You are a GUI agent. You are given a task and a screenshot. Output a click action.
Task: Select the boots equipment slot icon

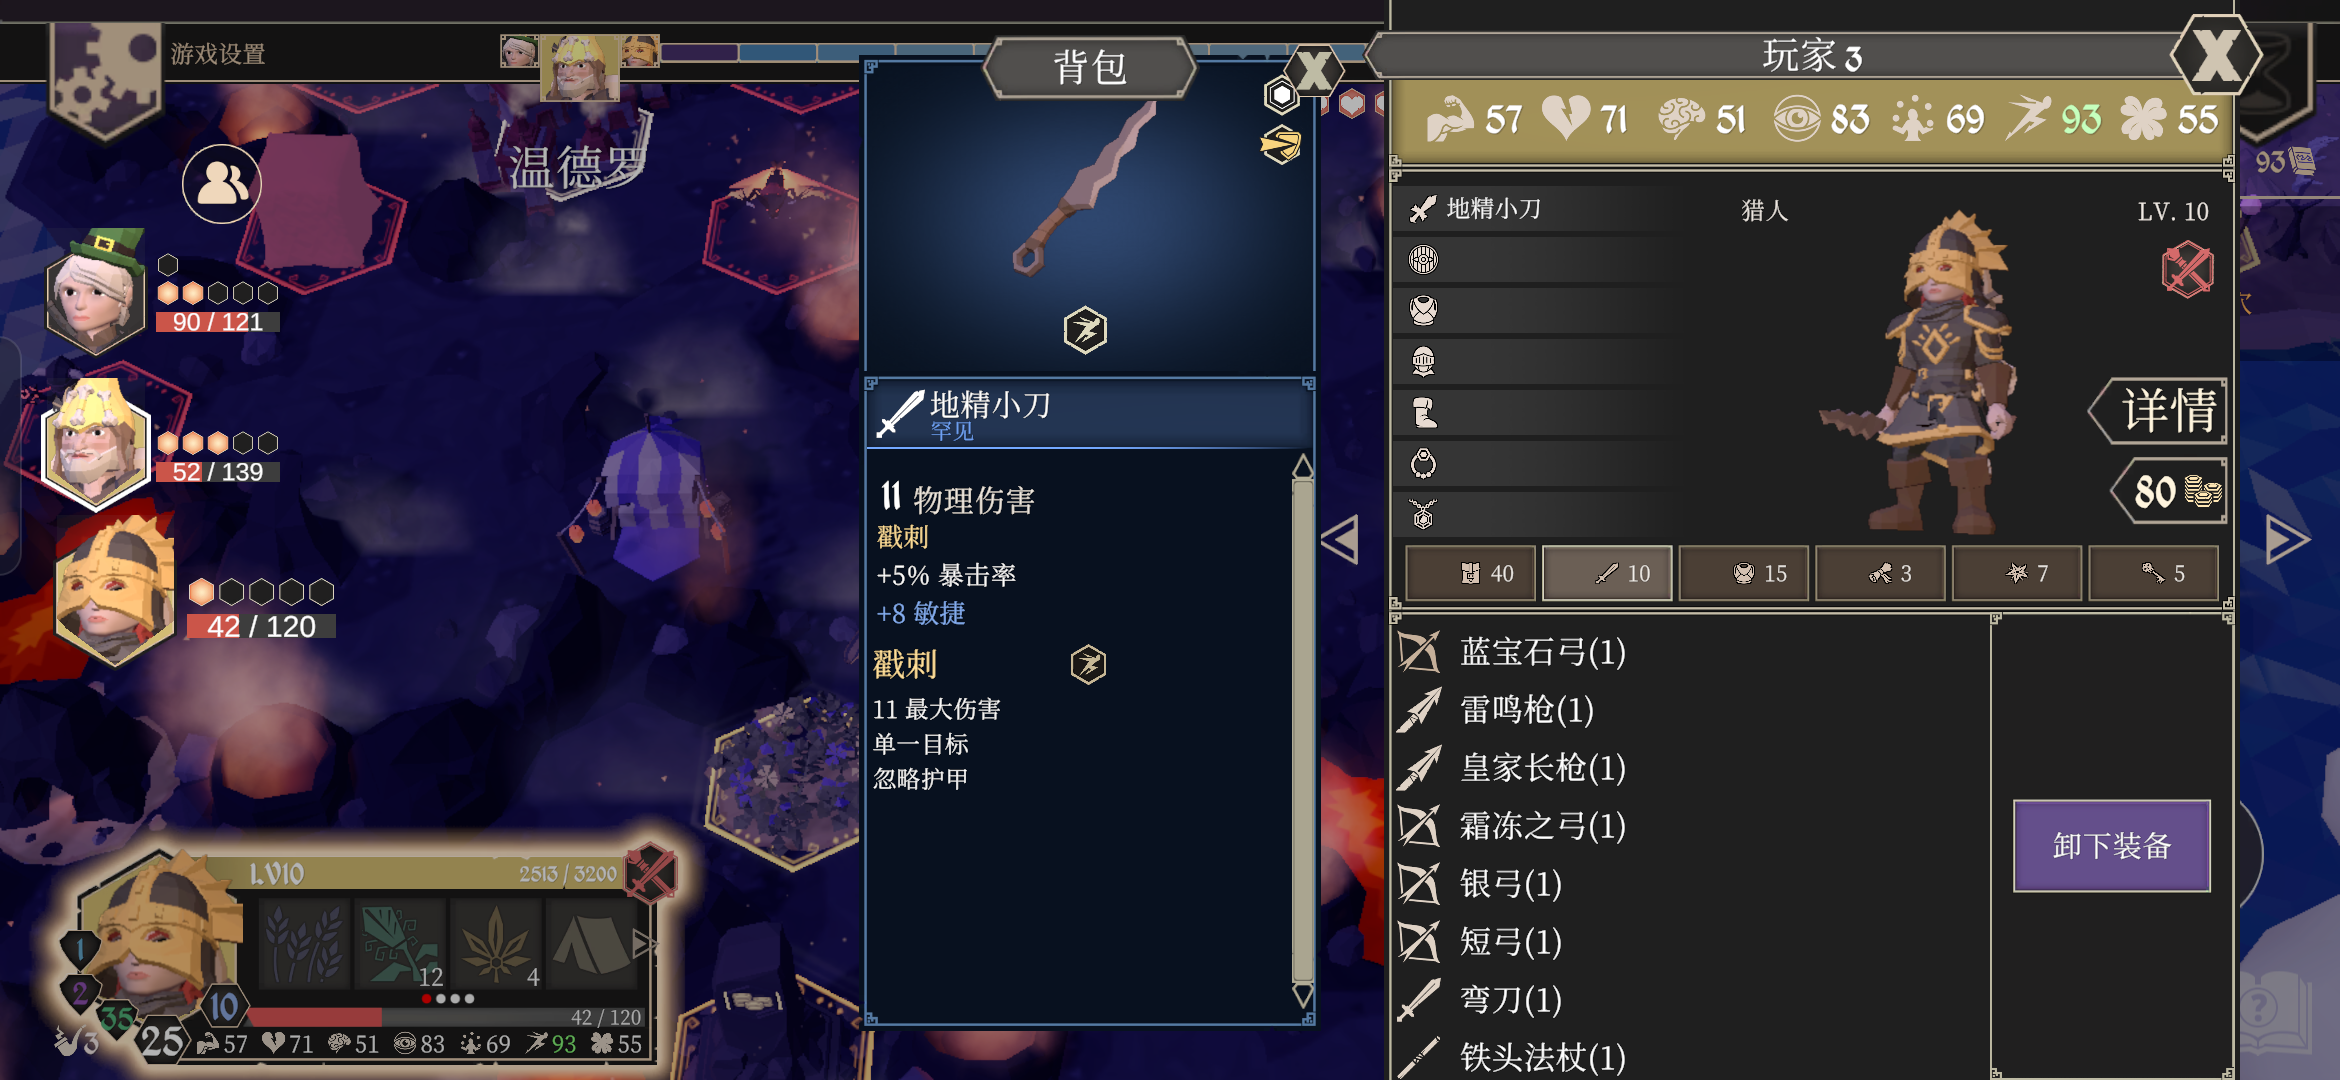(1423, 412)
